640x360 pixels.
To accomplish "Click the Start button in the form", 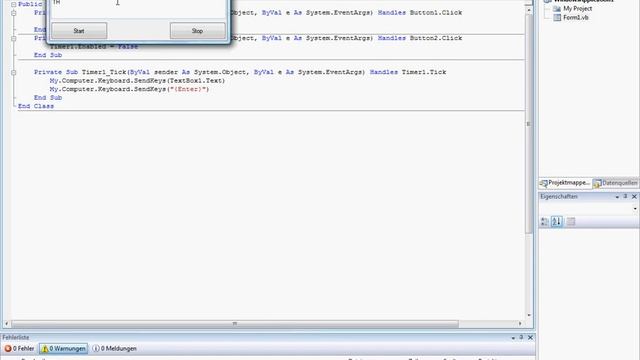I will click(x=79, y=31).
